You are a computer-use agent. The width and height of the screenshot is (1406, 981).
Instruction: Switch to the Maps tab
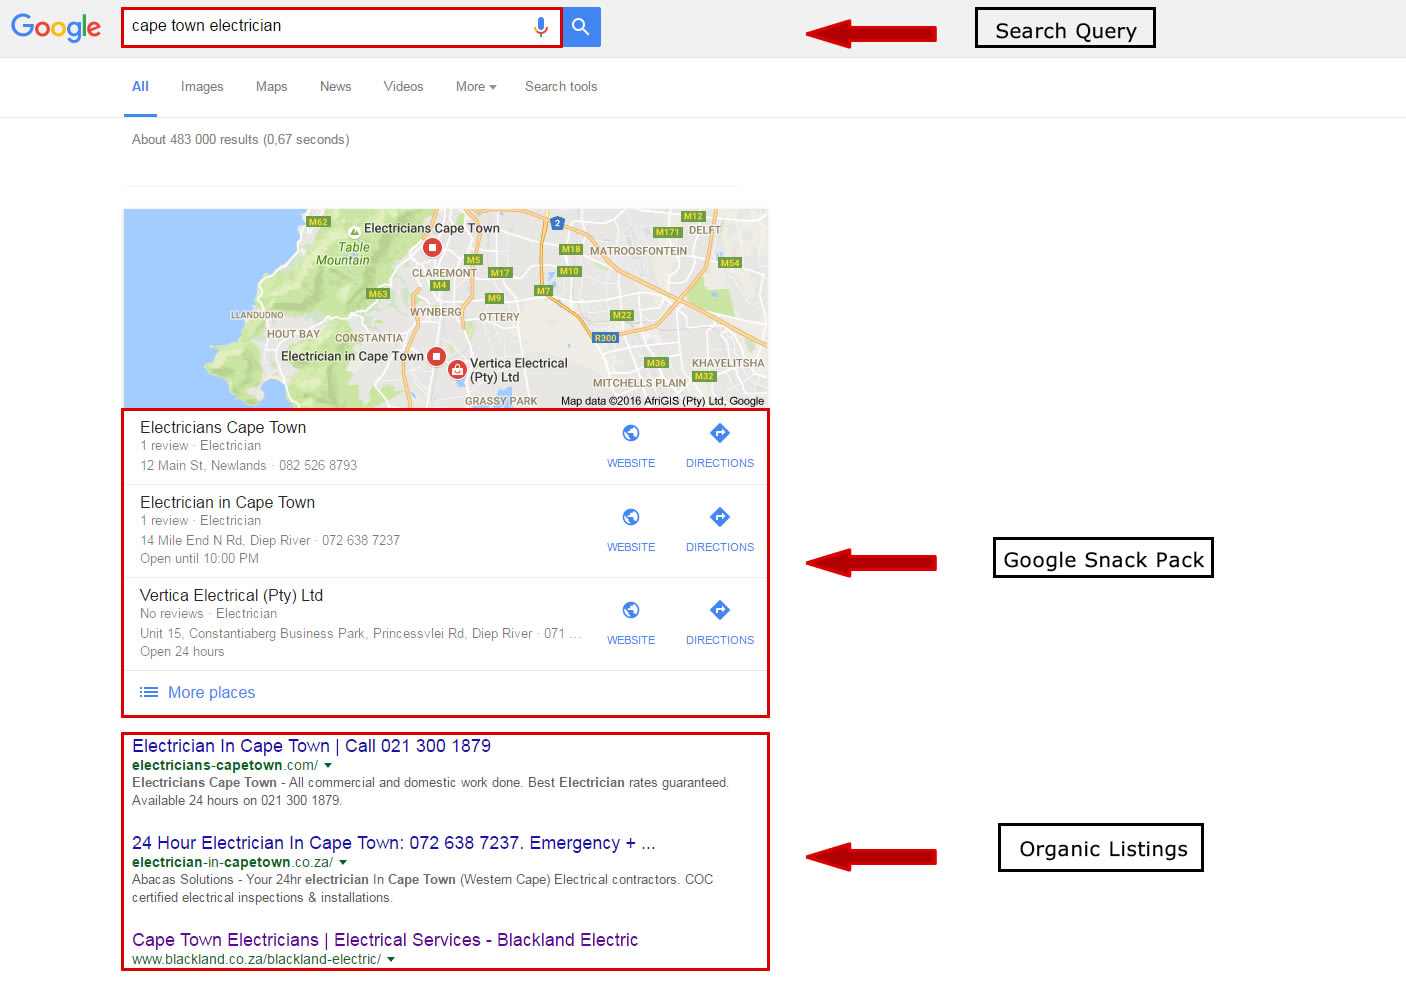coord(271,87)
